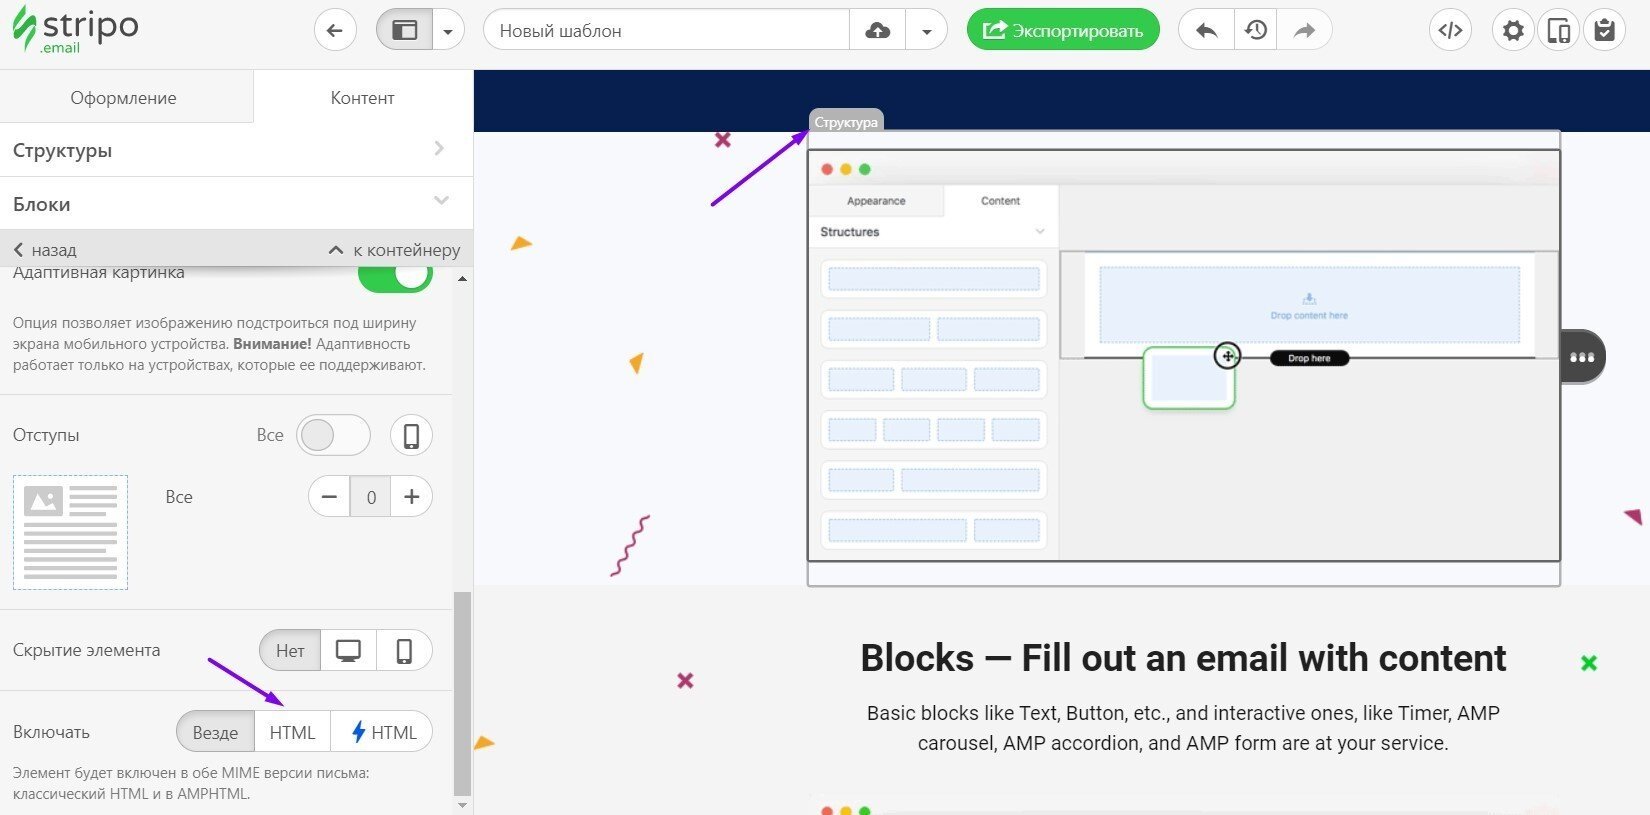Switch to the Оформление tab

pos(124,97)
